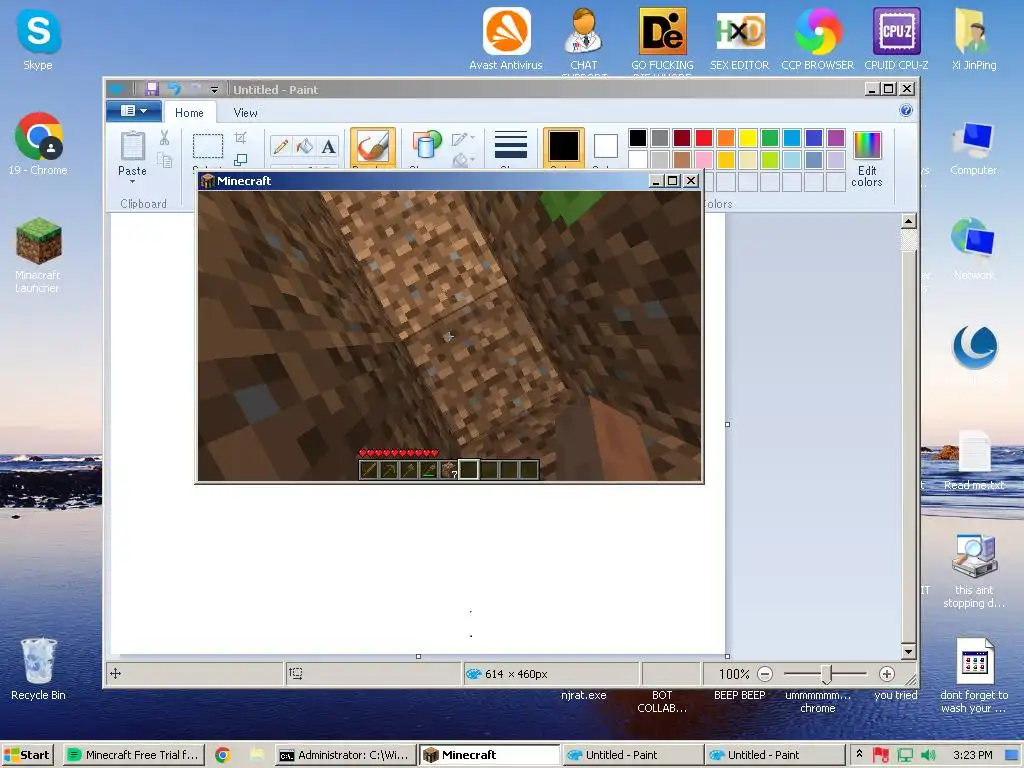
Task: Click the Undo arrow in Paint
Action: click(174, 89)
